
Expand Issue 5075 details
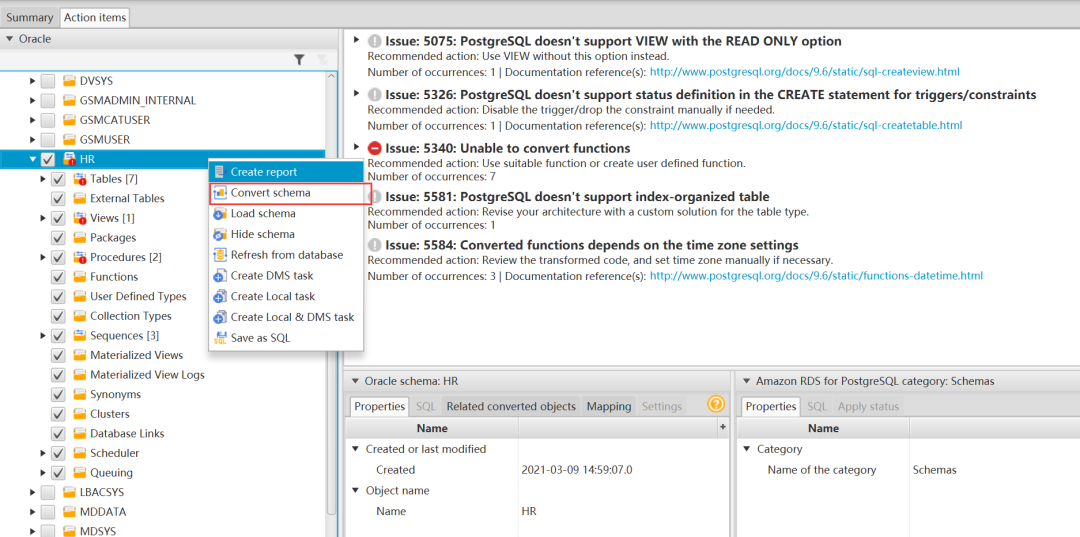click(356, 39)
